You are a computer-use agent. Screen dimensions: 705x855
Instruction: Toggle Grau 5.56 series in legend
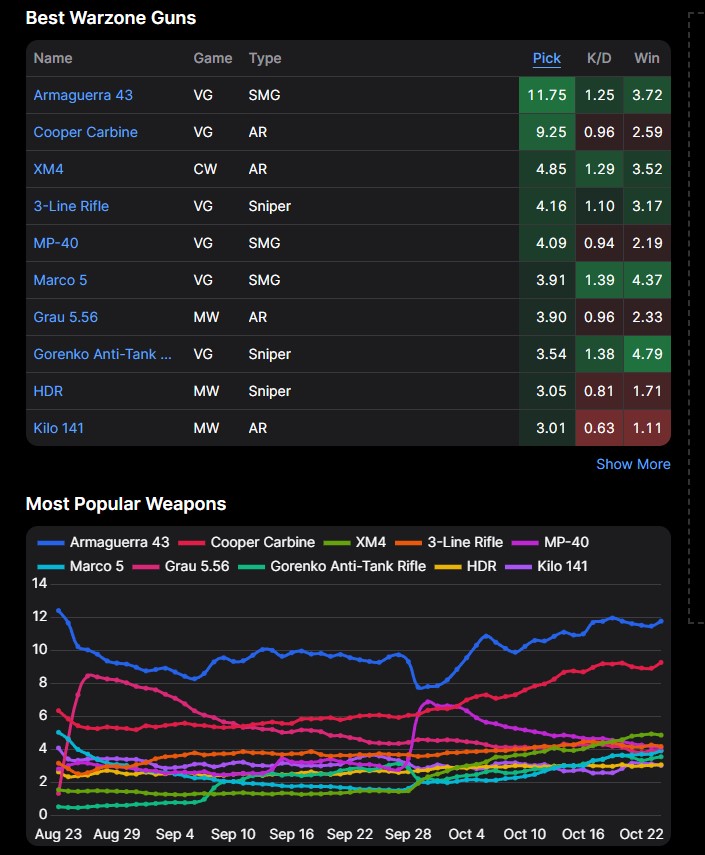(x=189, y=566)
